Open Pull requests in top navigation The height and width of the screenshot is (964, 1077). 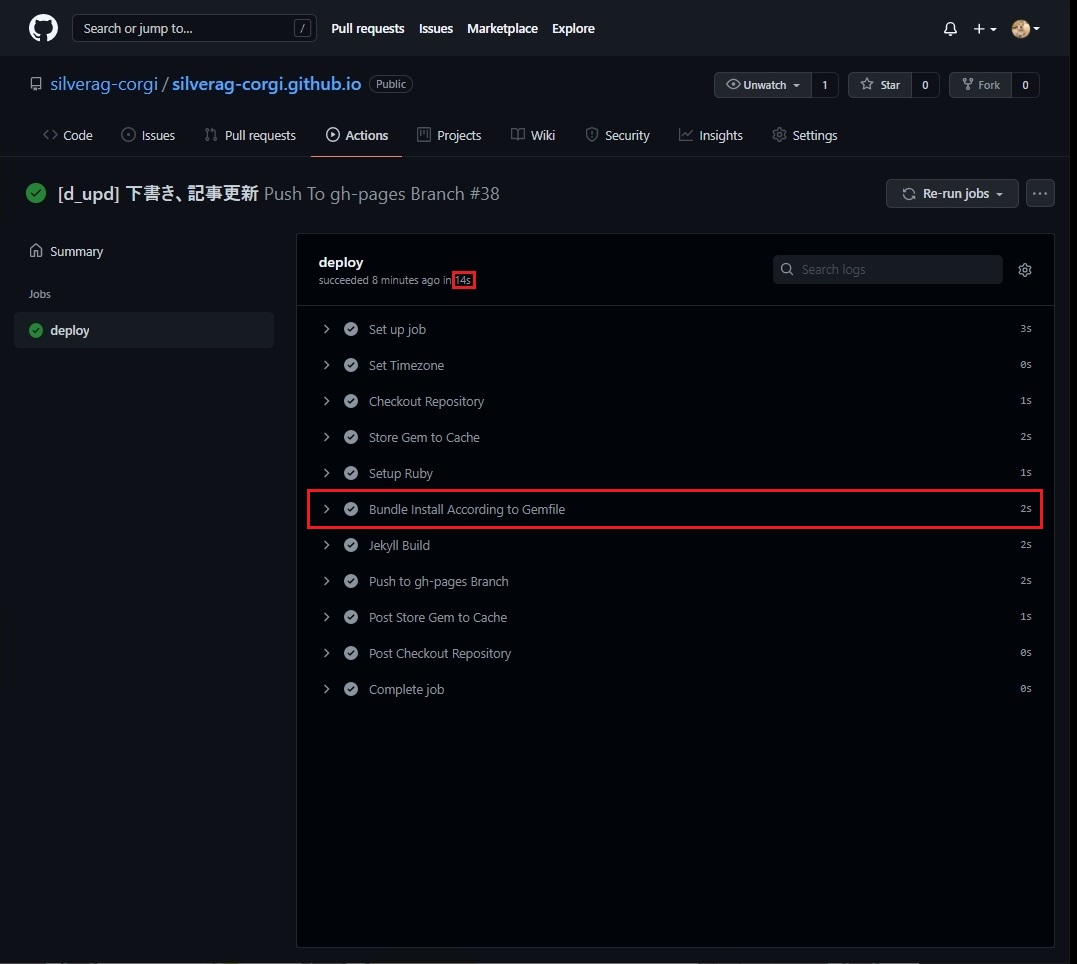click(367, 28)
